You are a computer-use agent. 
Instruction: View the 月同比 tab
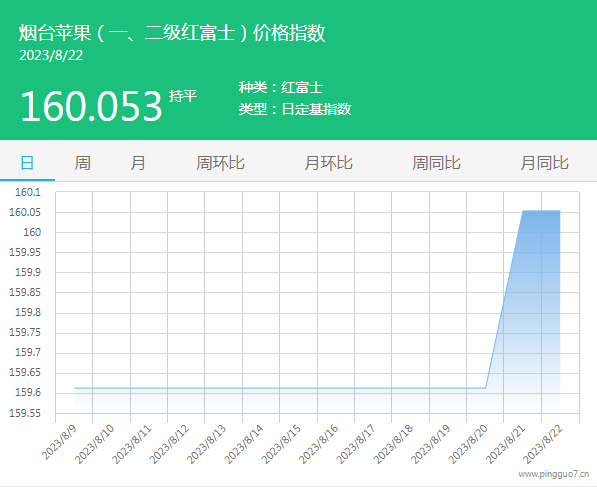click(544, 163)
